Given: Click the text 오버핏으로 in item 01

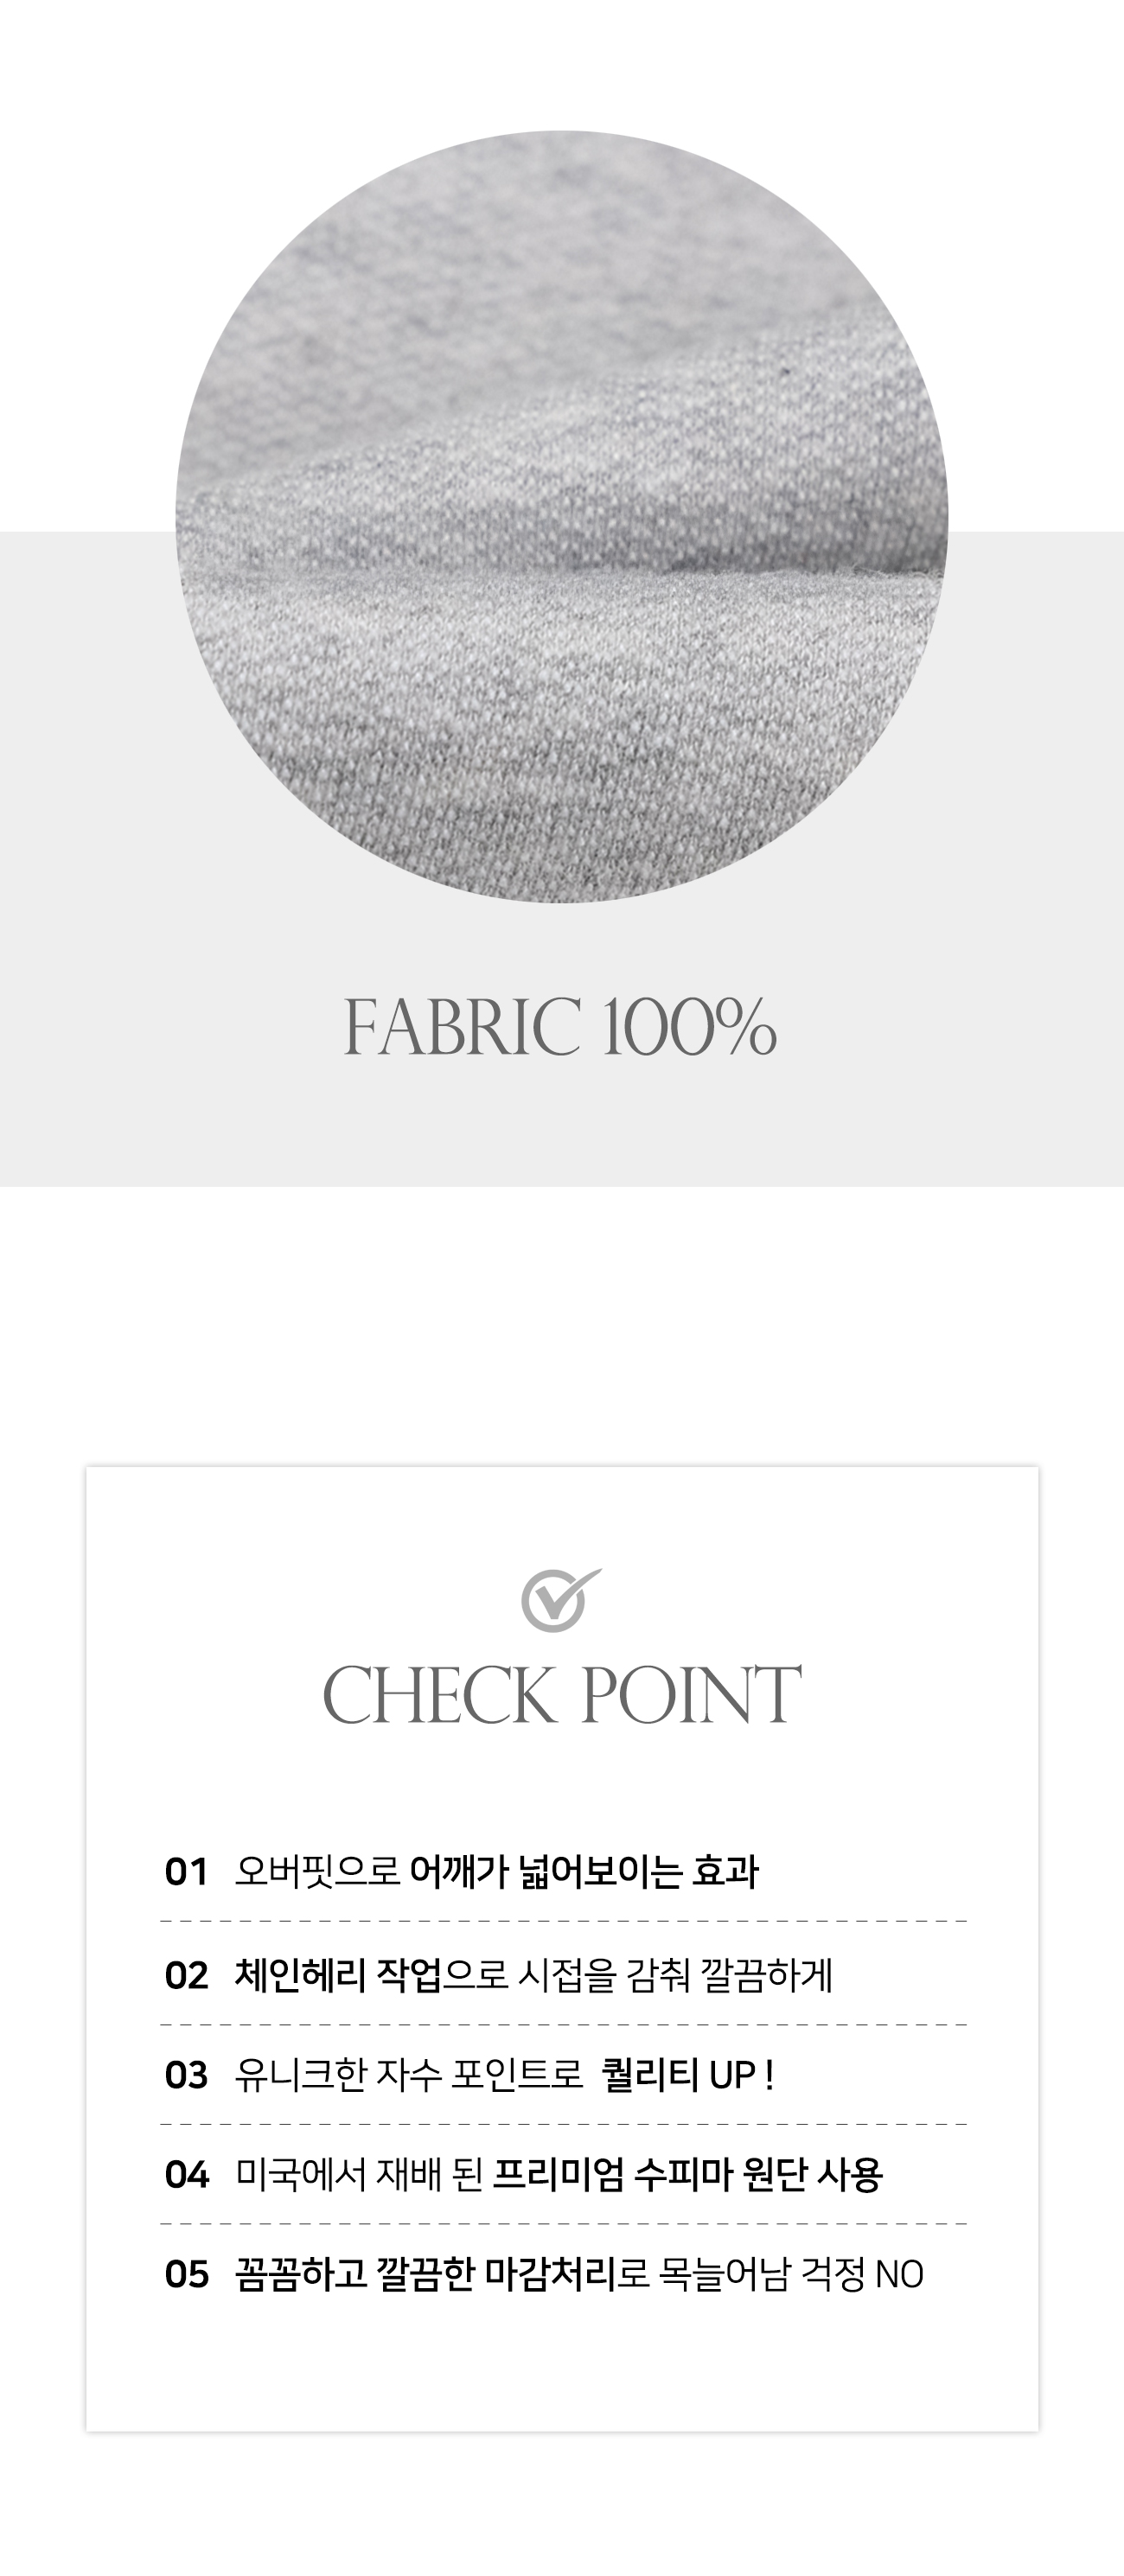Looking at the screenshot, I should pos(318,1872).
